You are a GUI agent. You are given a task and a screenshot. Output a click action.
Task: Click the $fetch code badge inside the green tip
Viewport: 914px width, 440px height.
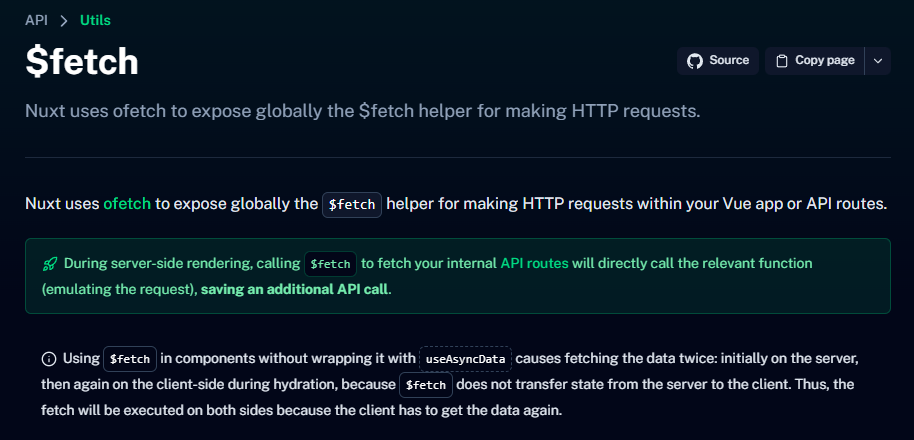coord(330,265)
